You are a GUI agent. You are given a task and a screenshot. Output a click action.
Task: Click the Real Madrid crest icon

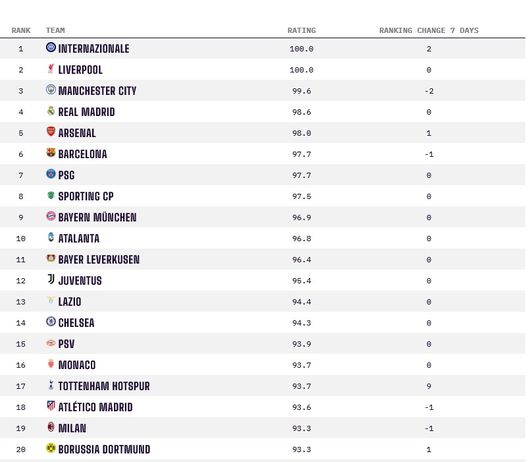(51, 111)
